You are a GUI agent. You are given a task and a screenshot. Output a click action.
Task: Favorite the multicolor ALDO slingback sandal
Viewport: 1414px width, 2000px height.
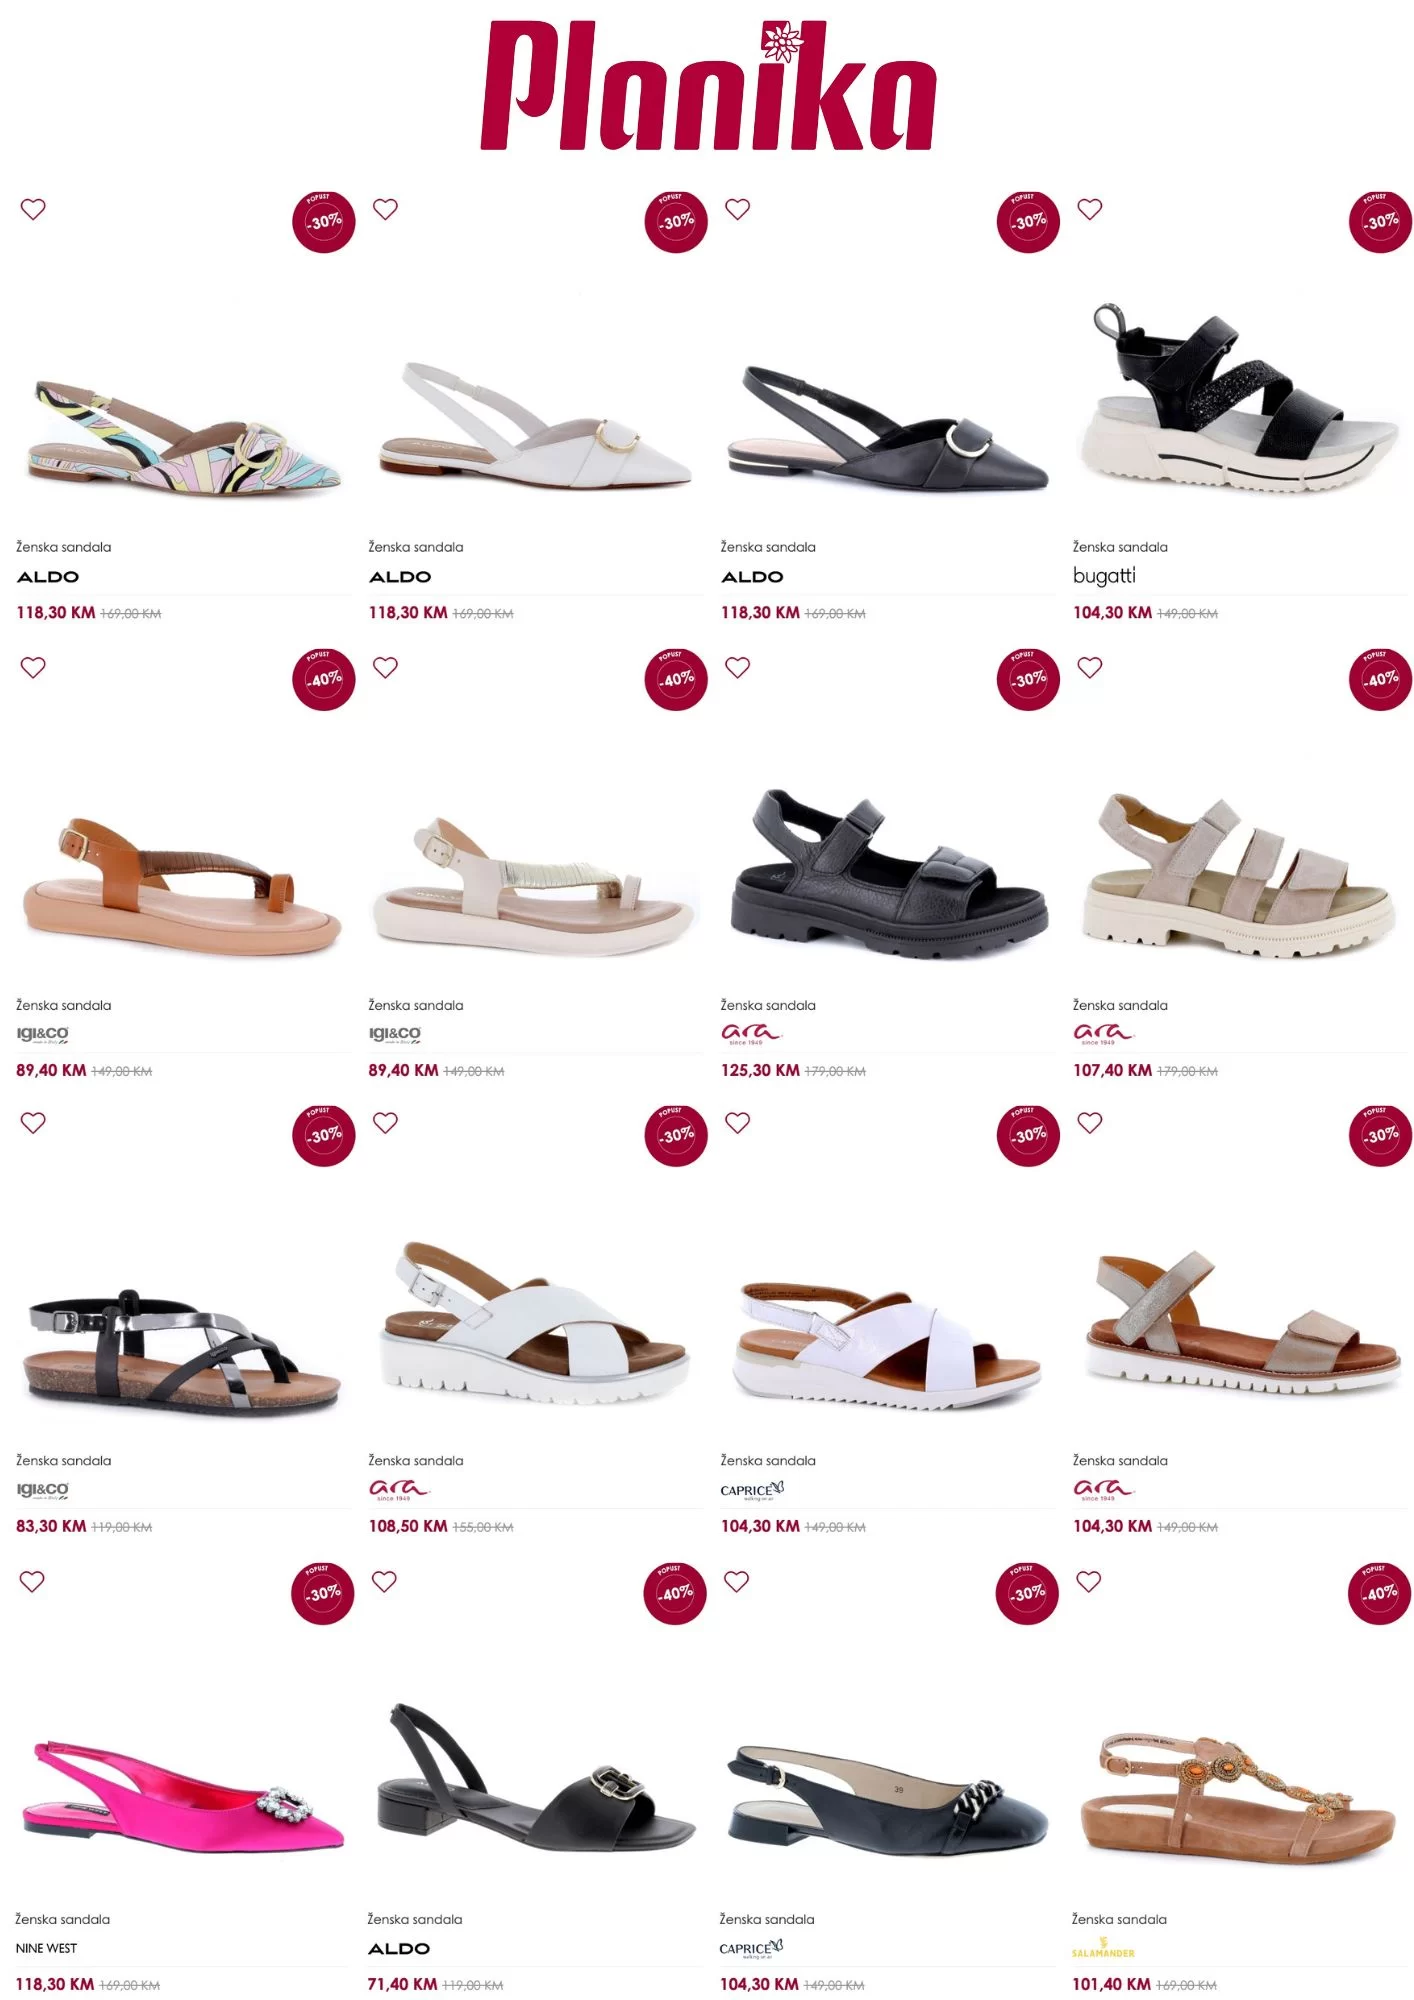(33, 209)
